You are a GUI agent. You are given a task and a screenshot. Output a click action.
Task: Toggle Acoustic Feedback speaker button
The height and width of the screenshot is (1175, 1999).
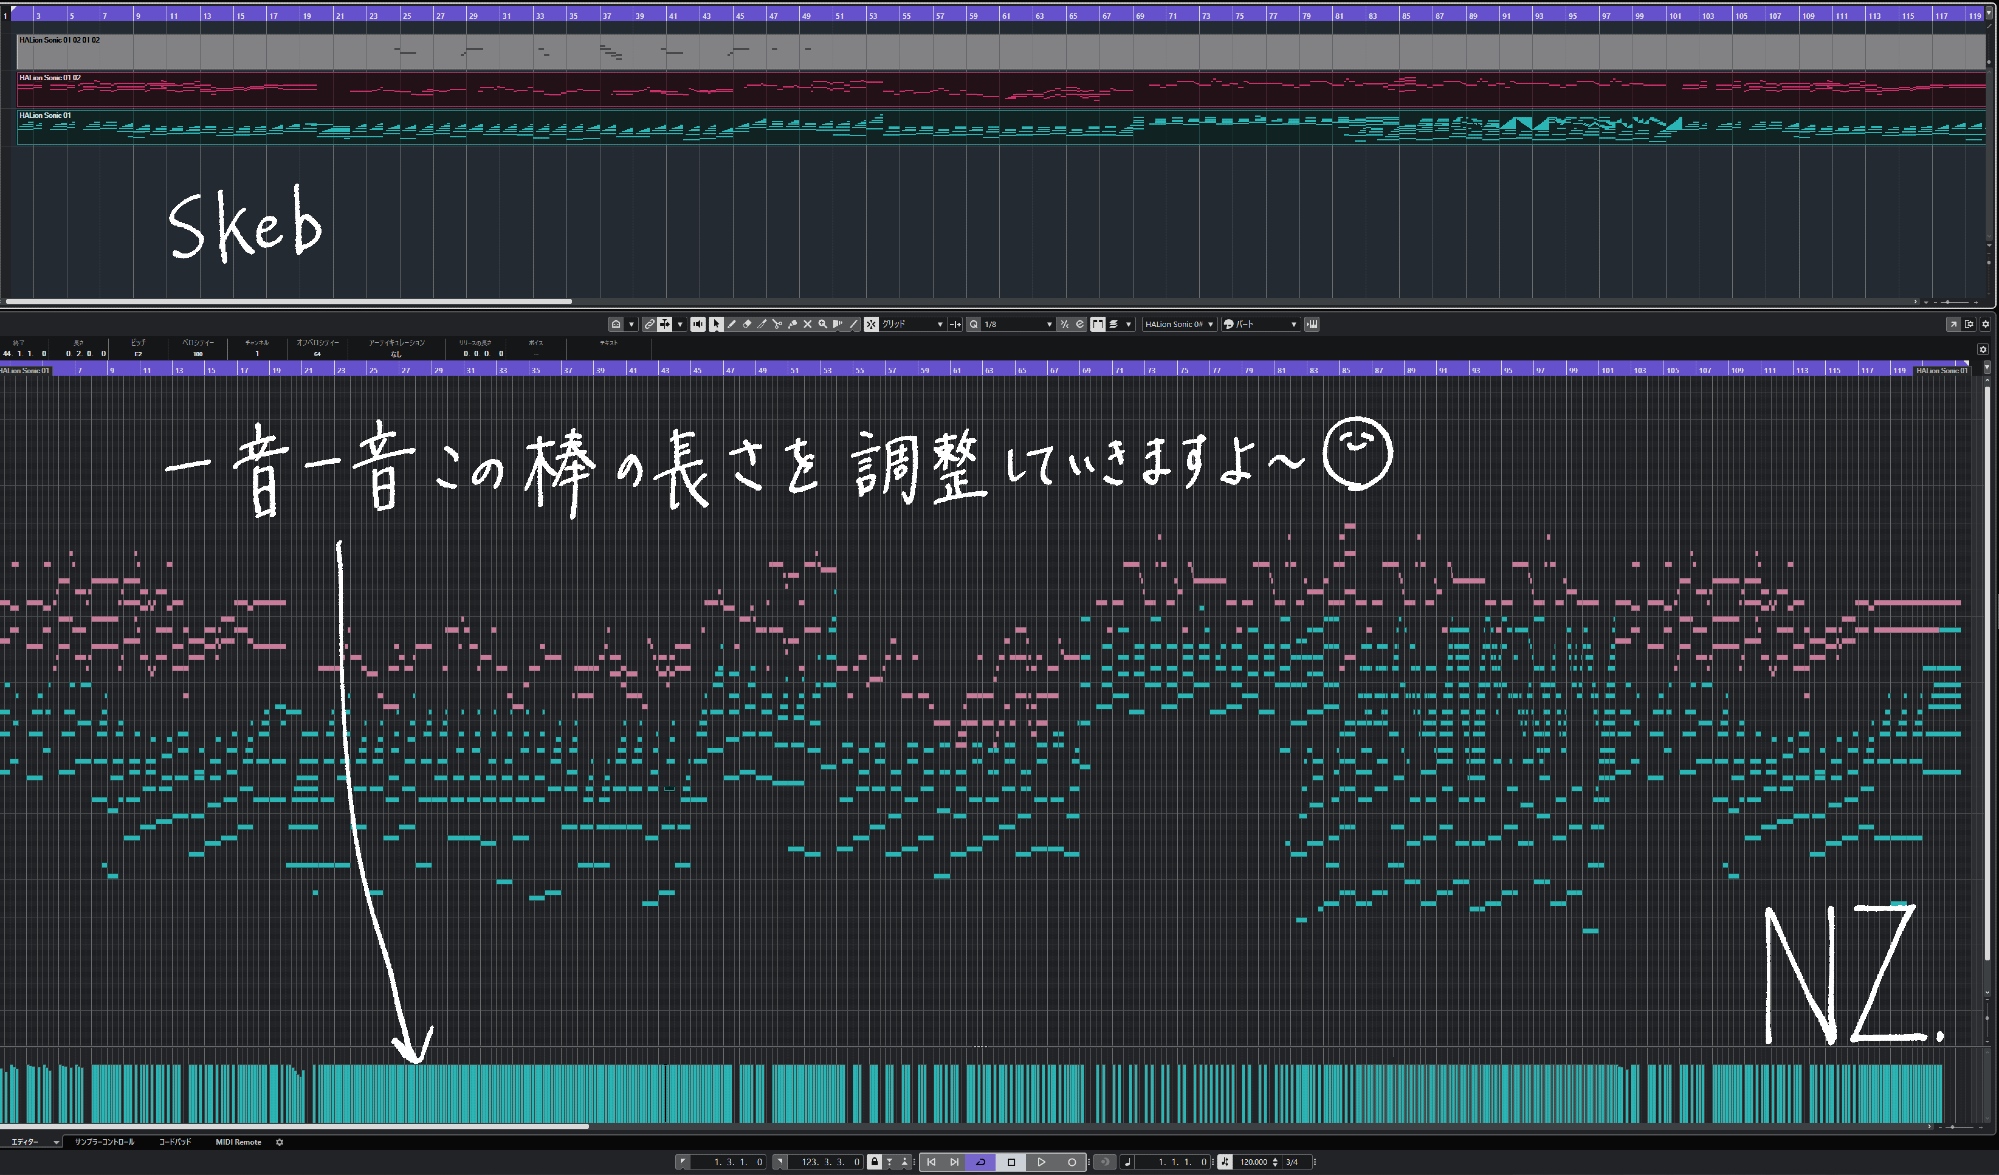click(698, 324)
